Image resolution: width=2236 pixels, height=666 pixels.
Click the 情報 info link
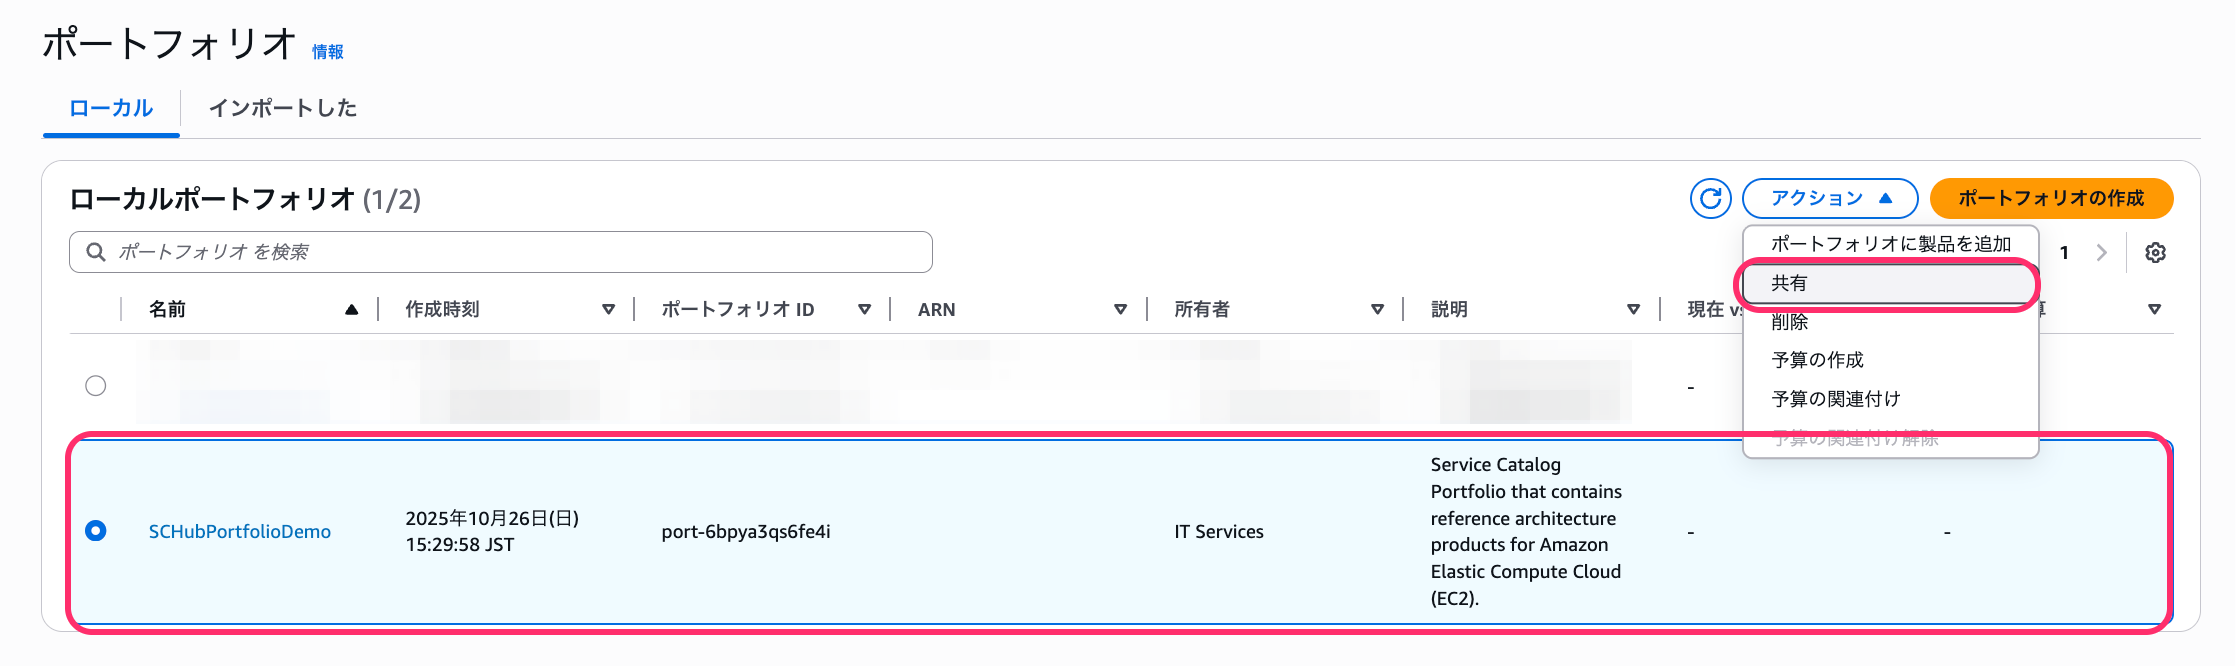[327, 52]
